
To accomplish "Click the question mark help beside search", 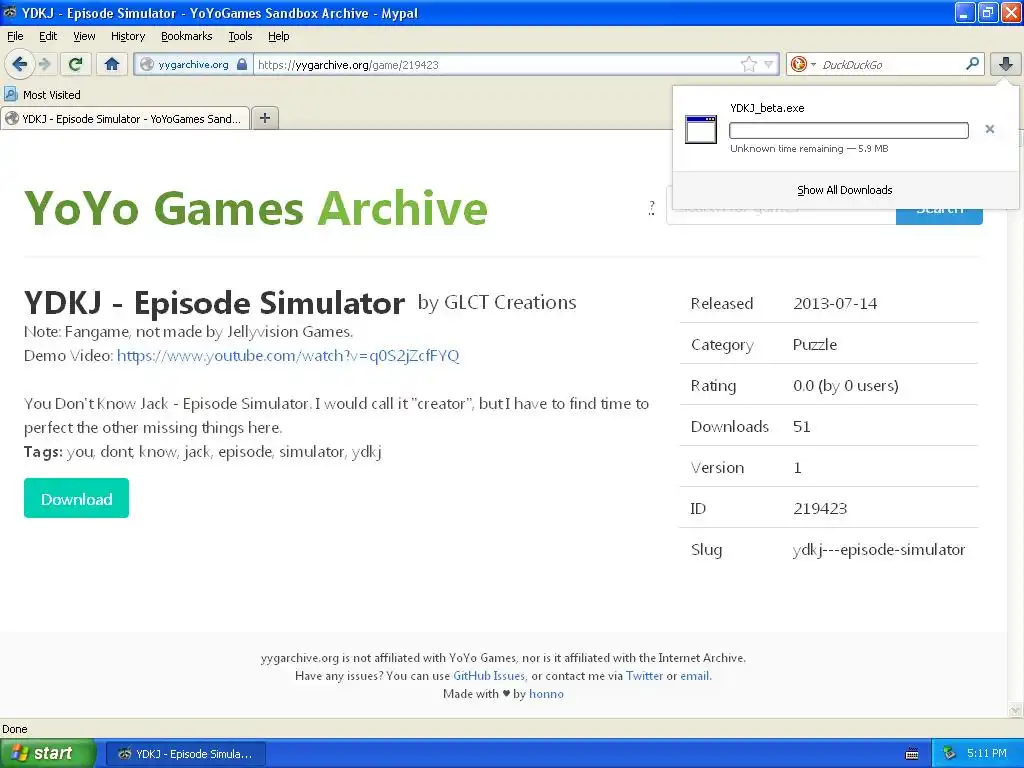I will point(651,208).
